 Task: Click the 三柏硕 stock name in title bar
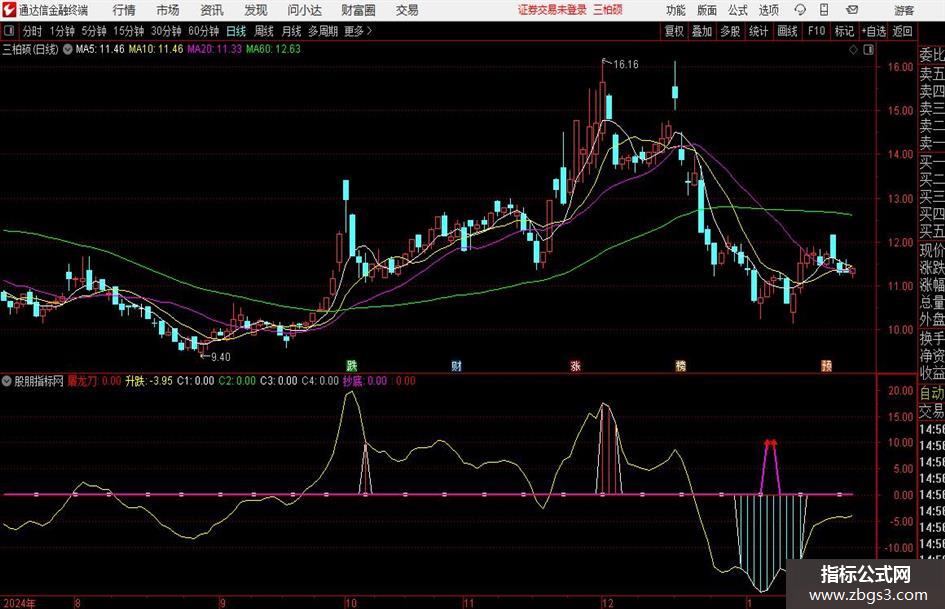coord(608,10)
